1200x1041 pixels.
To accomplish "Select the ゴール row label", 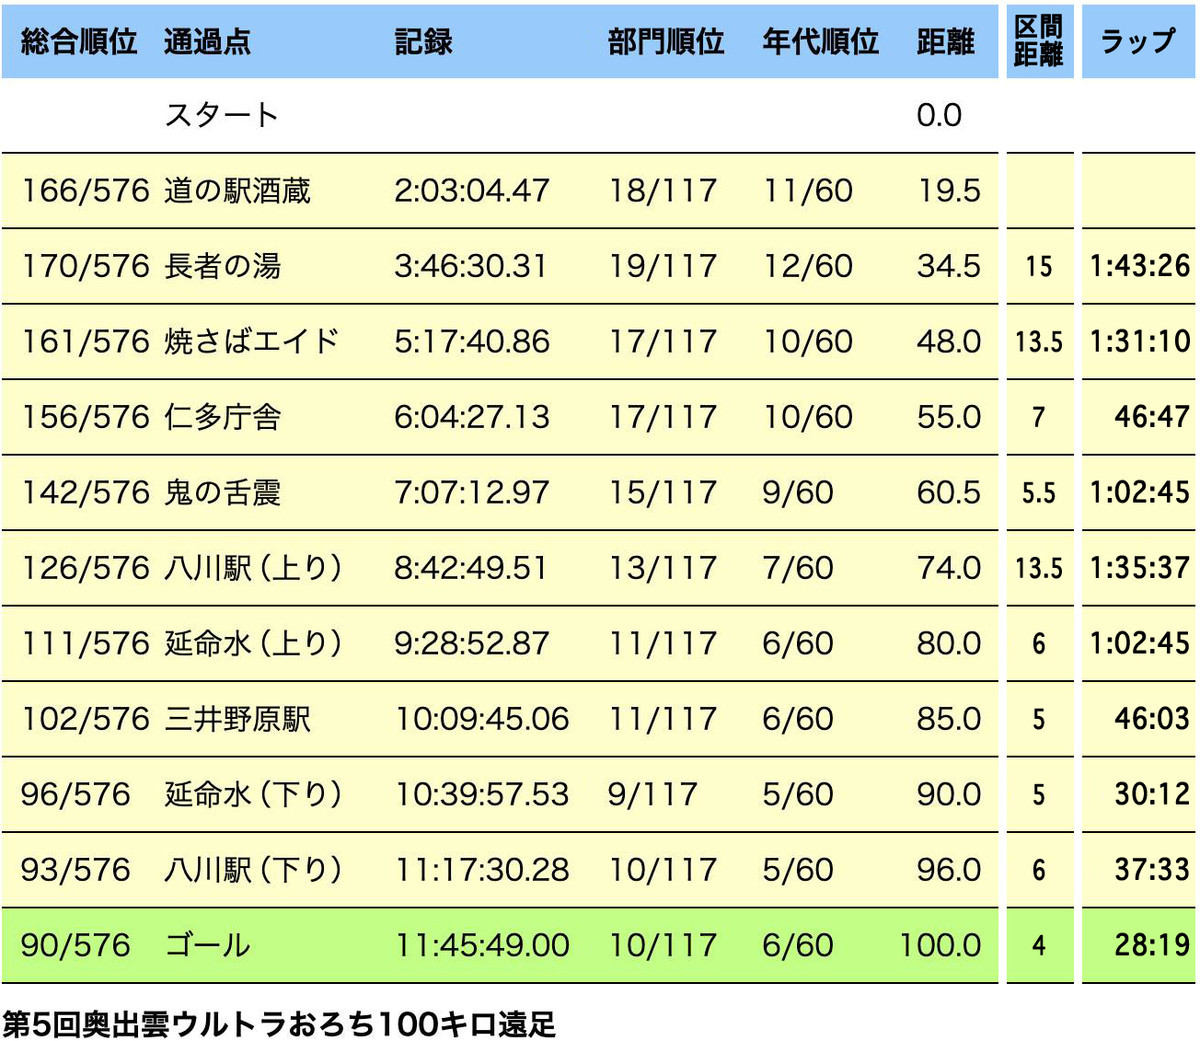I will [207, 945].
